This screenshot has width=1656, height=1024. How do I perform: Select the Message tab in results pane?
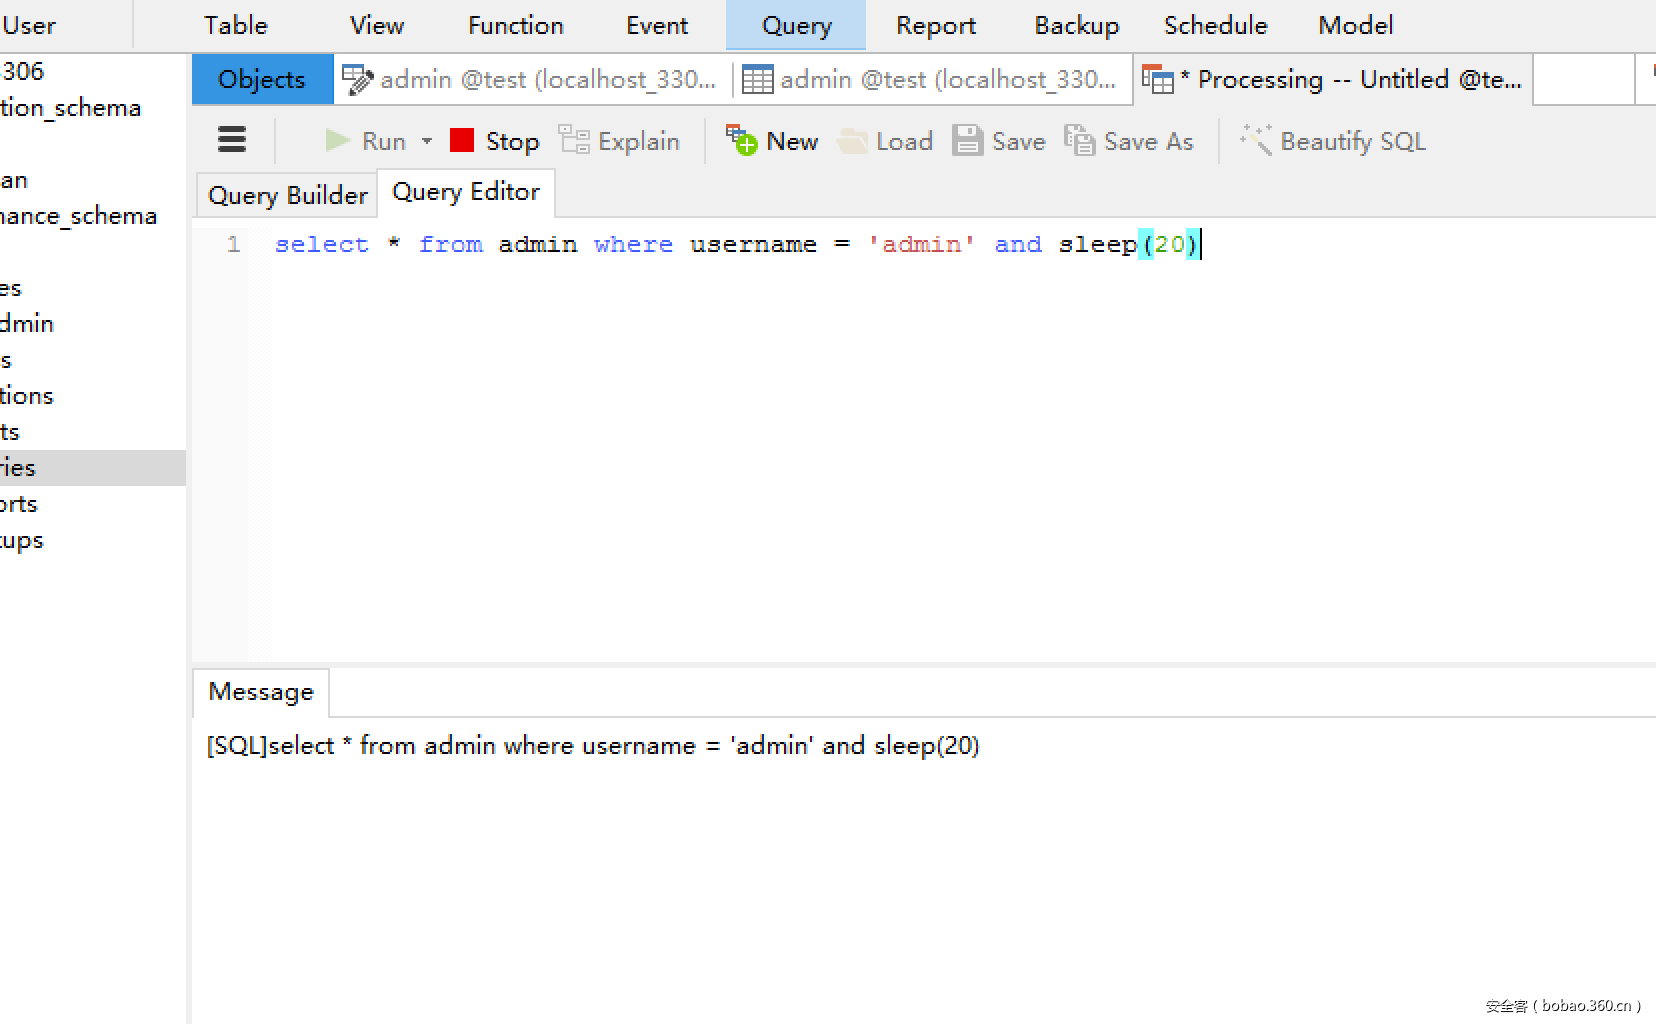pos(259,692)
